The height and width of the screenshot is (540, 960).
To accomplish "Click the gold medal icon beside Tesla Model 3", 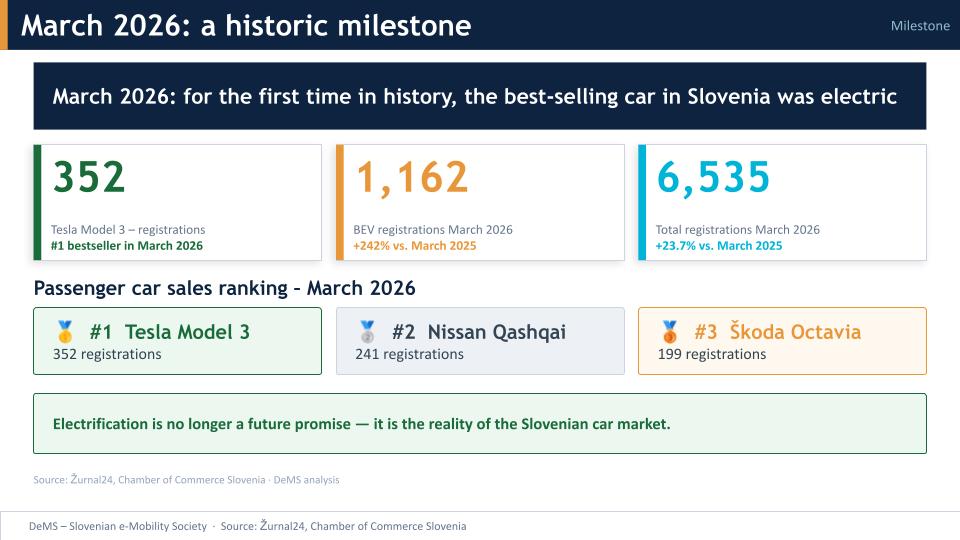I will click(64, 332).
